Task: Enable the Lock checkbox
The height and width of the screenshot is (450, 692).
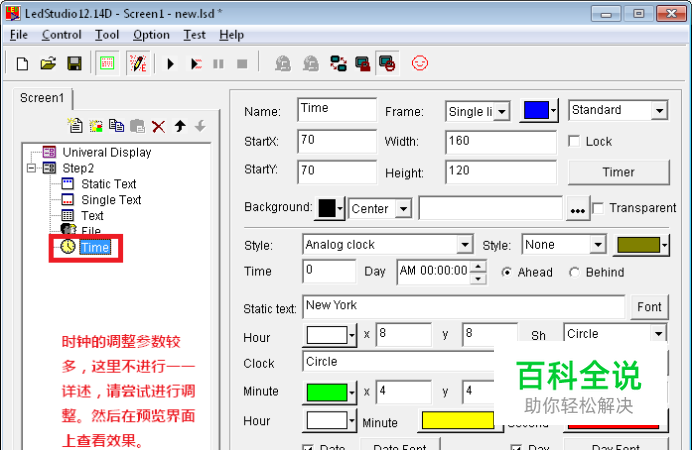Action: point(574,142)
